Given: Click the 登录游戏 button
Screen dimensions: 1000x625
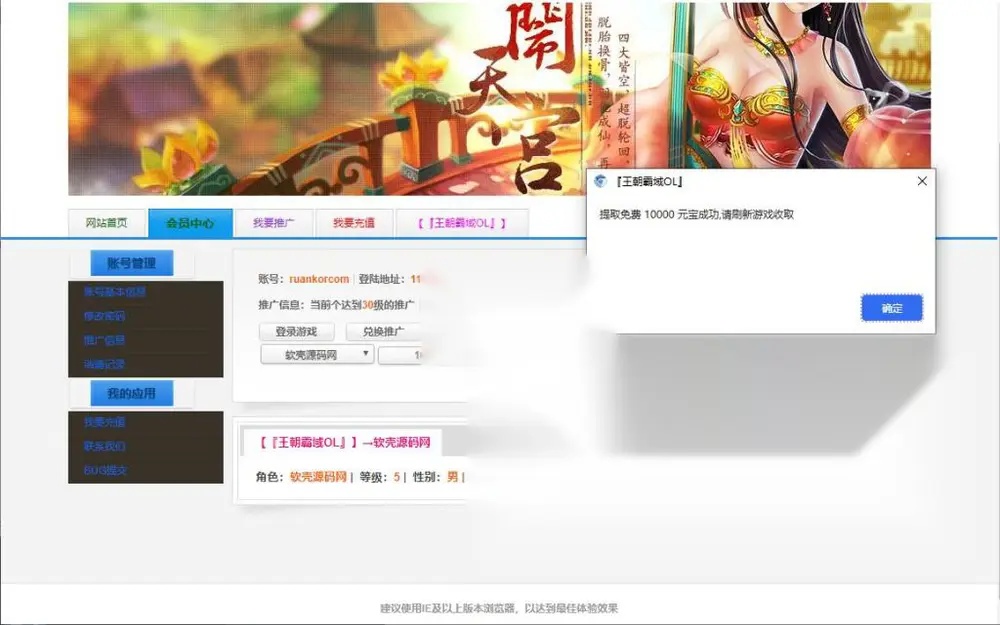Looking at the screenshot, I should [297, 332].
